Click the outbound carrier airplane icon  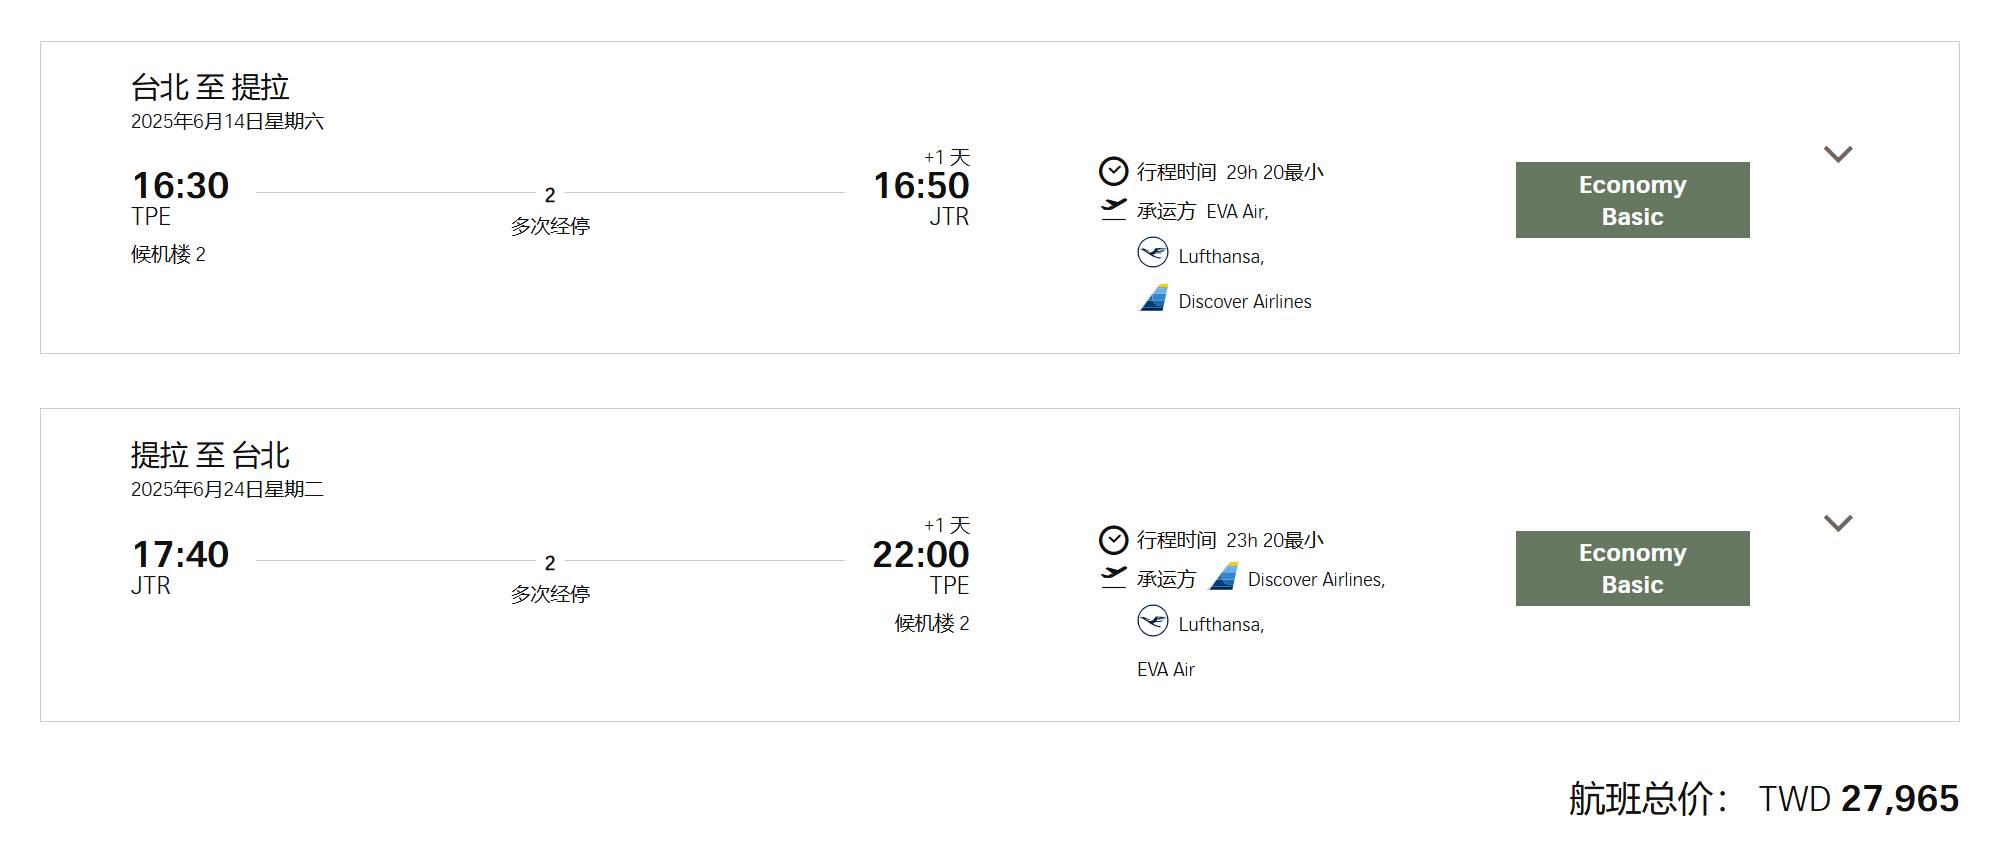click(x=1113, y=210)
